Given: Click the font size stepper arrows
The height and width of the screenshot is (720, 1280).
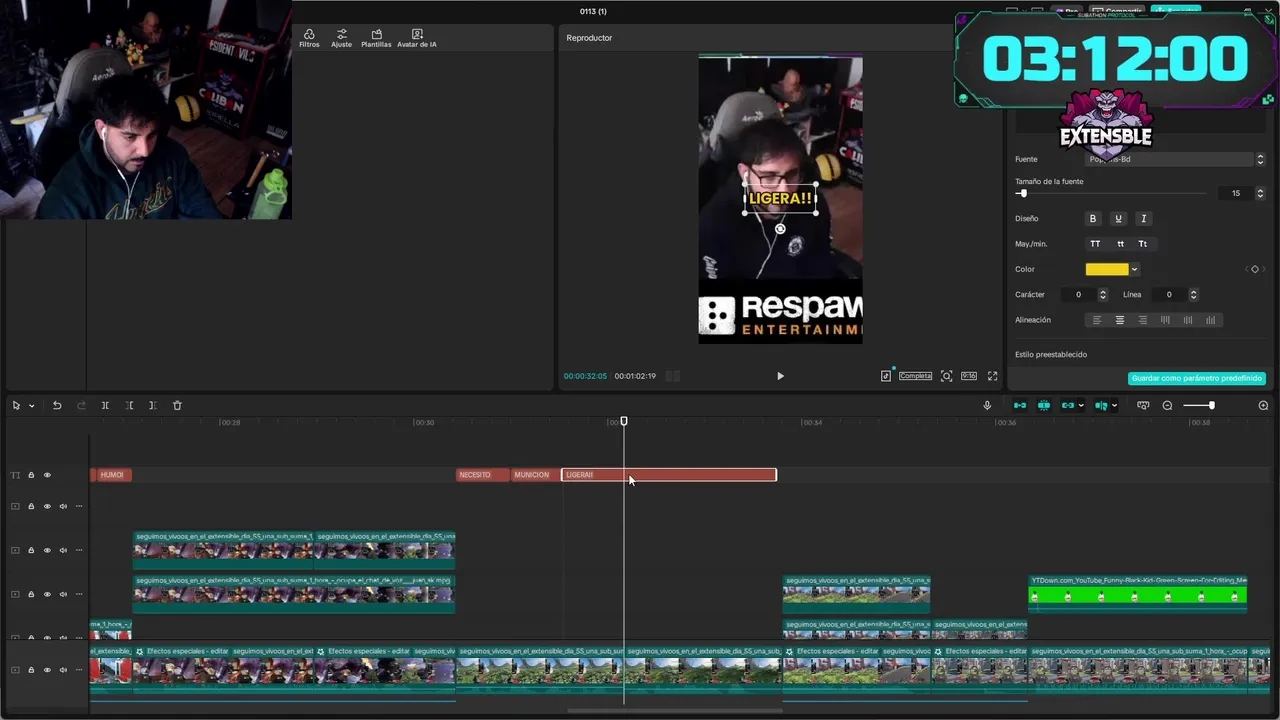Looking at the screenshot, I should (x=1260, y=193).
